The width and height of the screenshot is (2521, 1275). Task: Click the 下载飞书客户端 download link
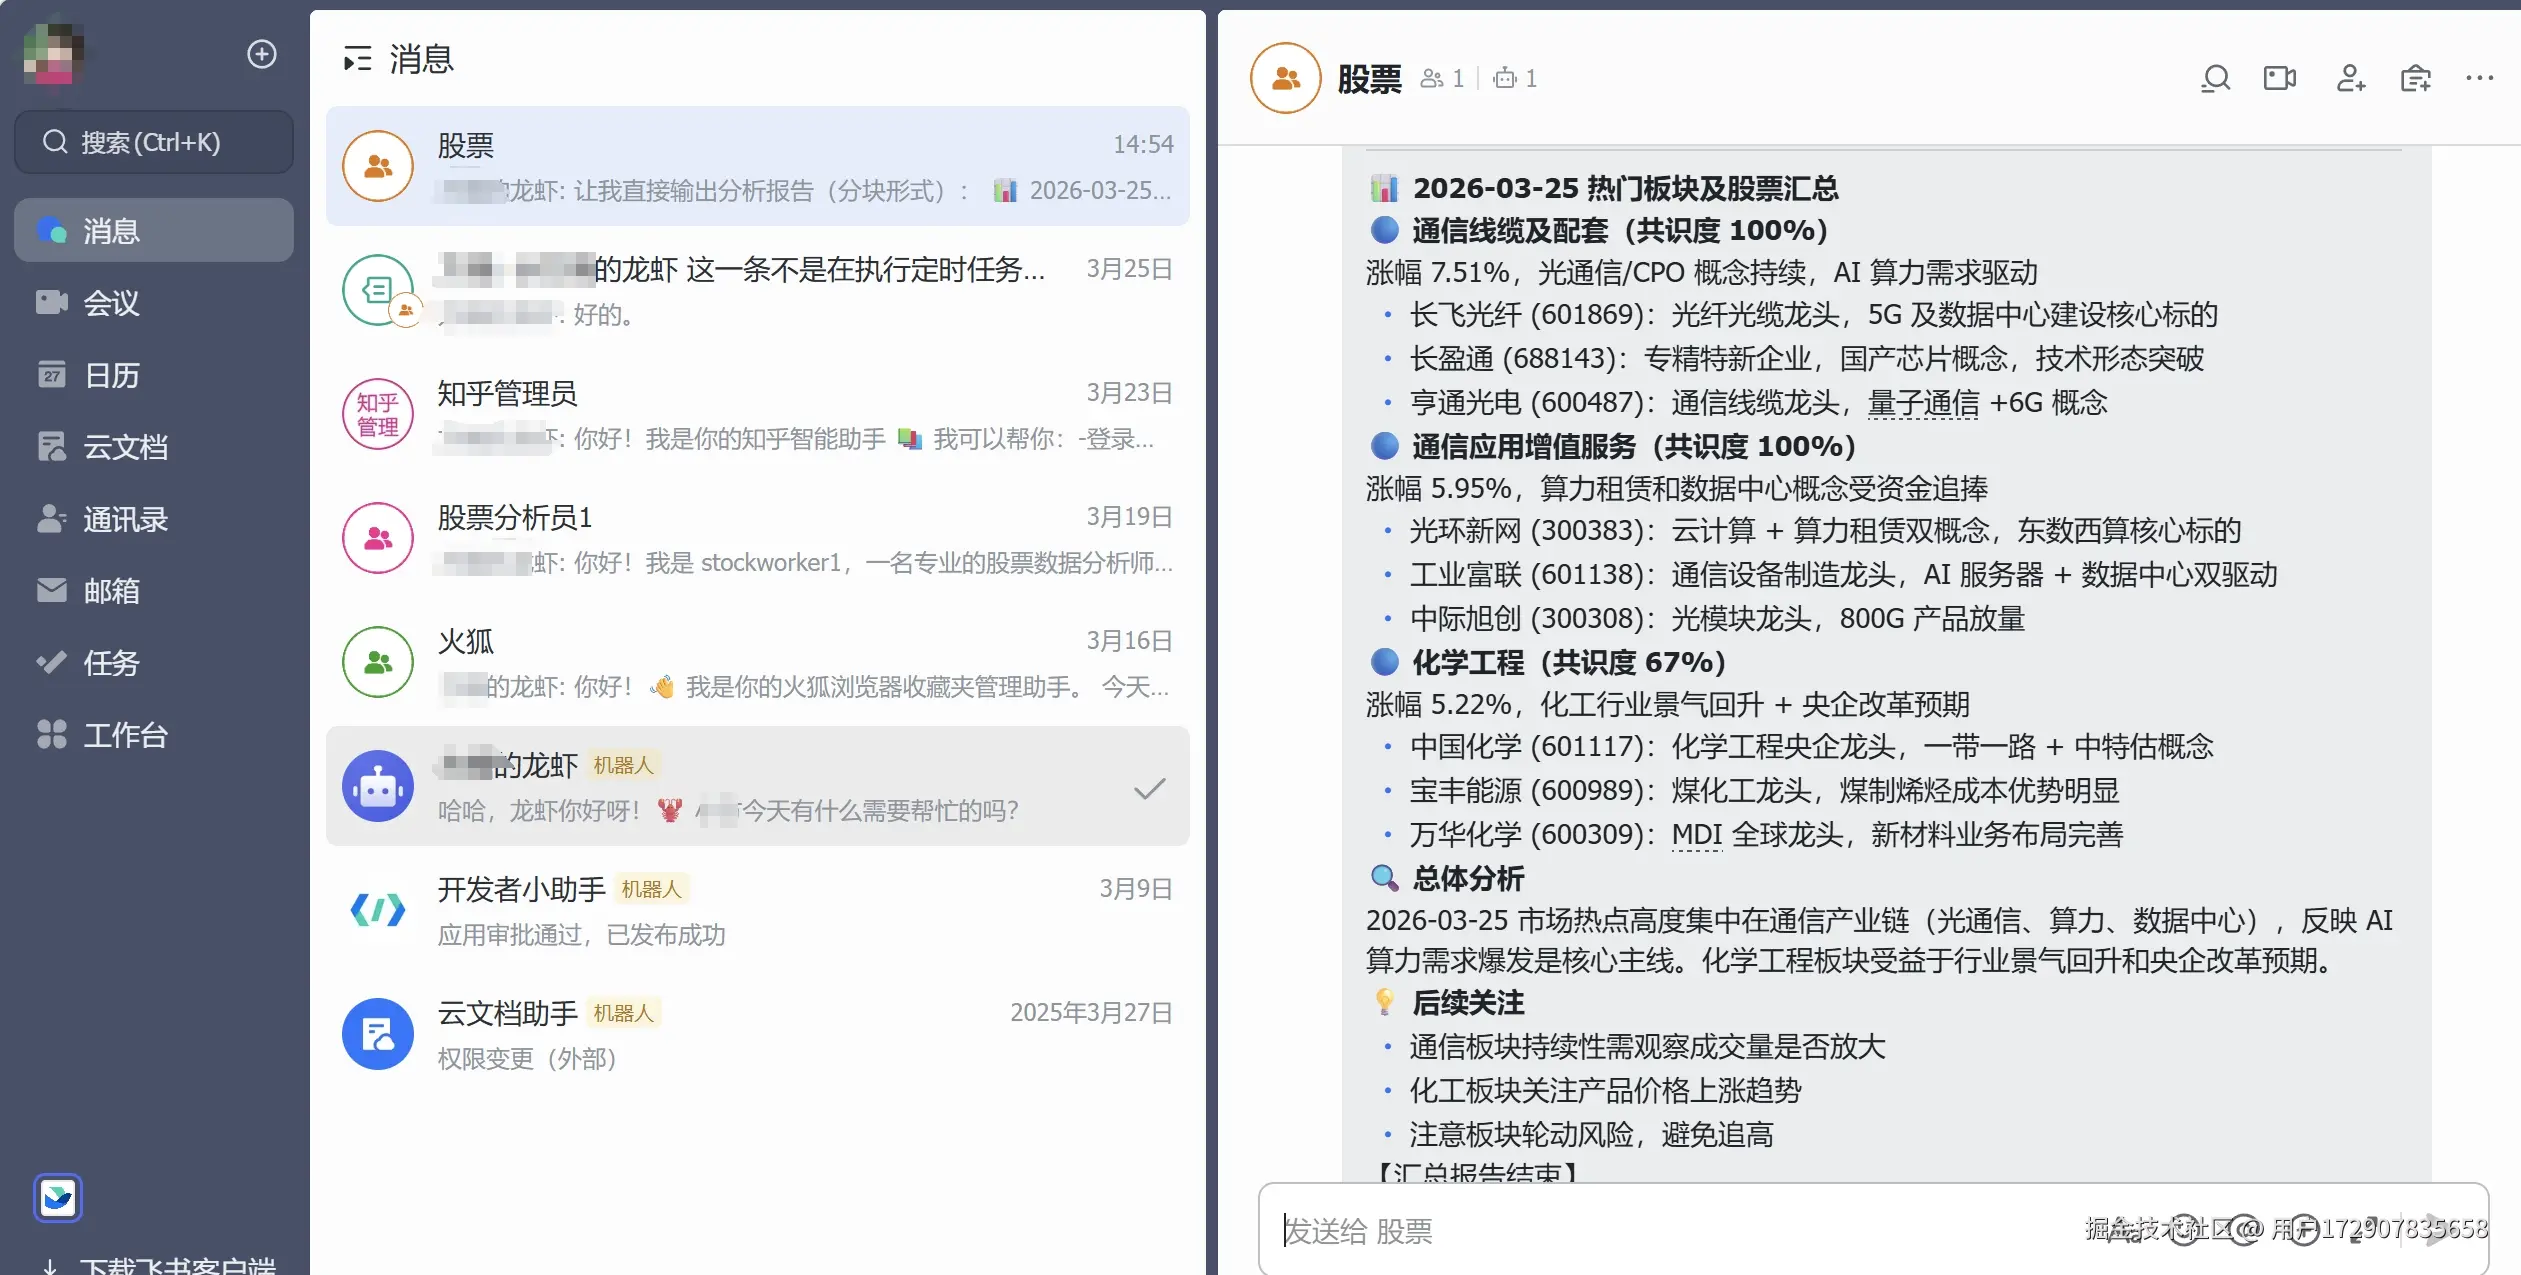pos(155,1264)
